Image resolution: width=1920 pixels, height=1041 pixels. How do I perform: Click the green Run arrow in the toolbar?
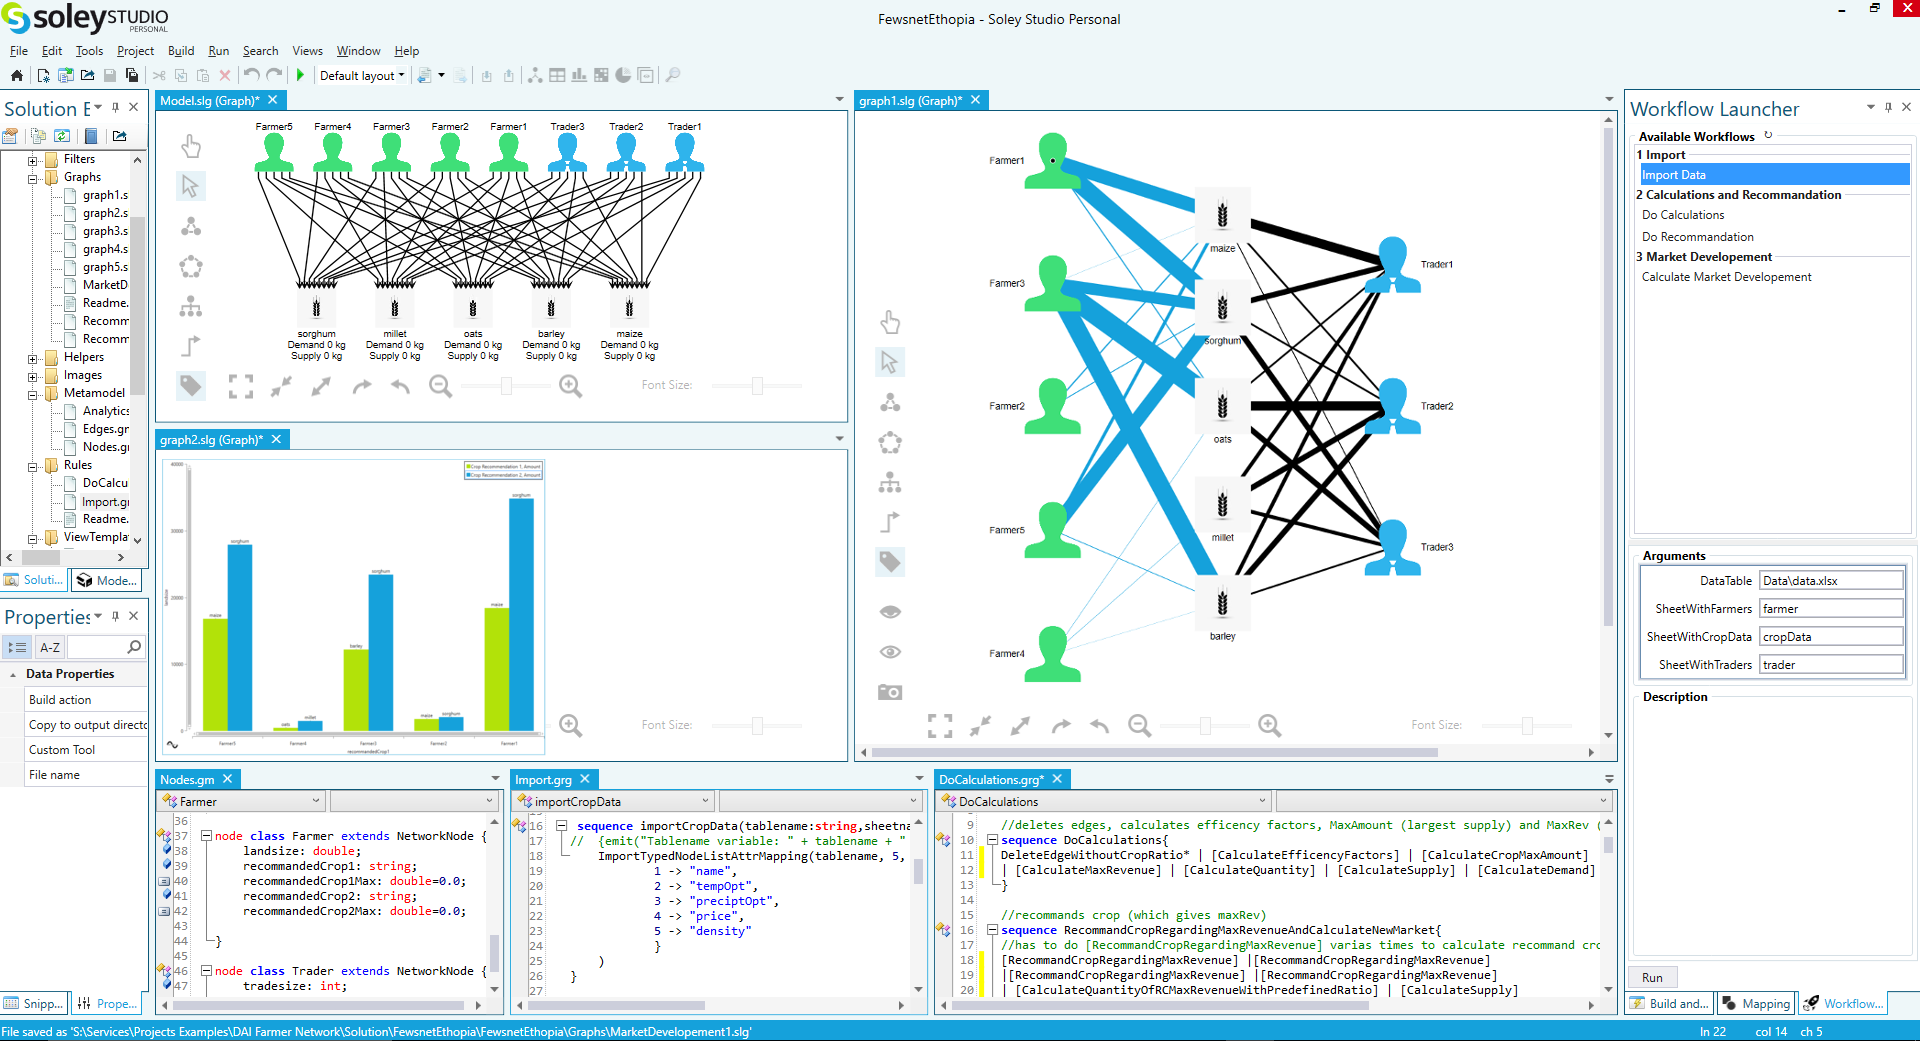point(300,75)
